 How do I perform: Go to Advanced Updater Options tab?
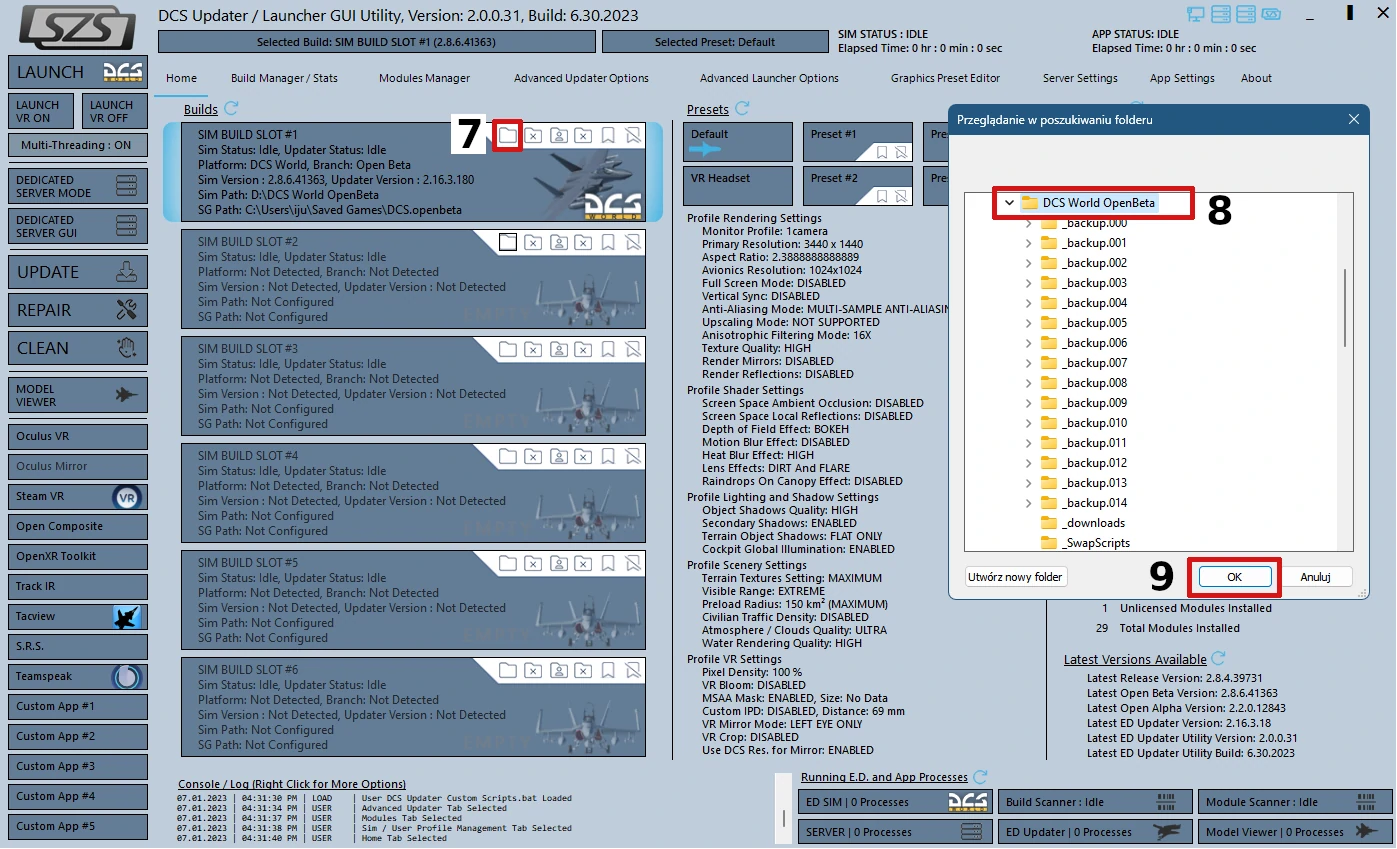tap(581, 78)
